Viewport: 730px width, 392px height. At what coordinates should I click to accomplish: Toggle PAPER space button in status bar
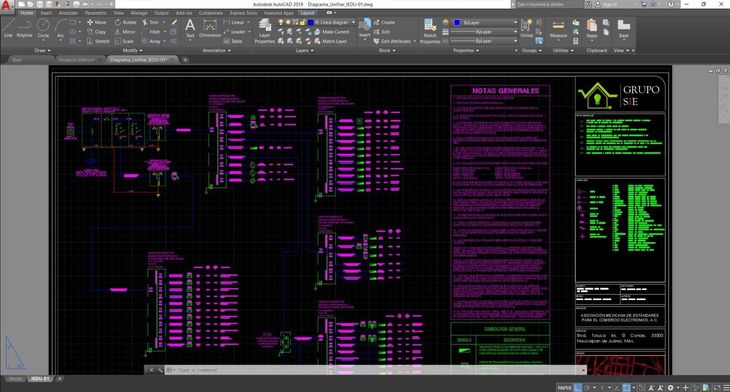click(x=564, y=387)
